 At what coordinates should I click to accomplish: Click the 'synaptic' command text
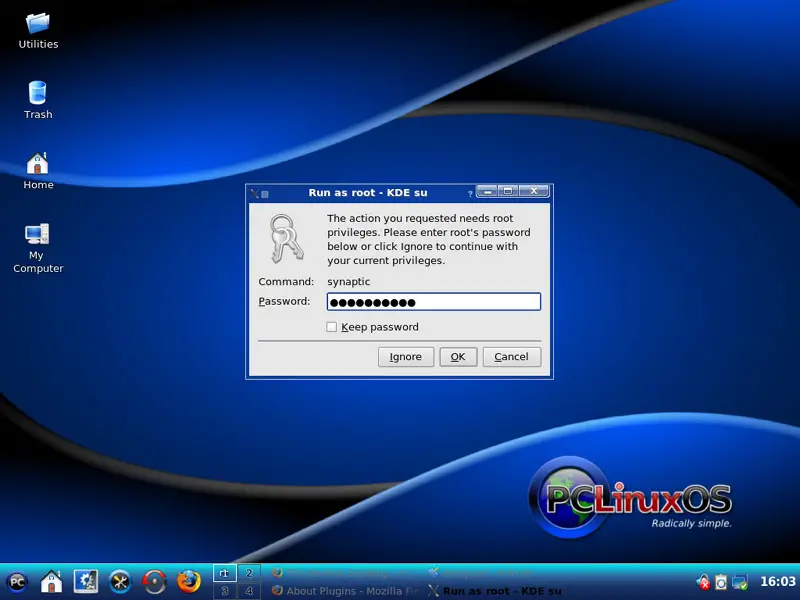[348, 282]
